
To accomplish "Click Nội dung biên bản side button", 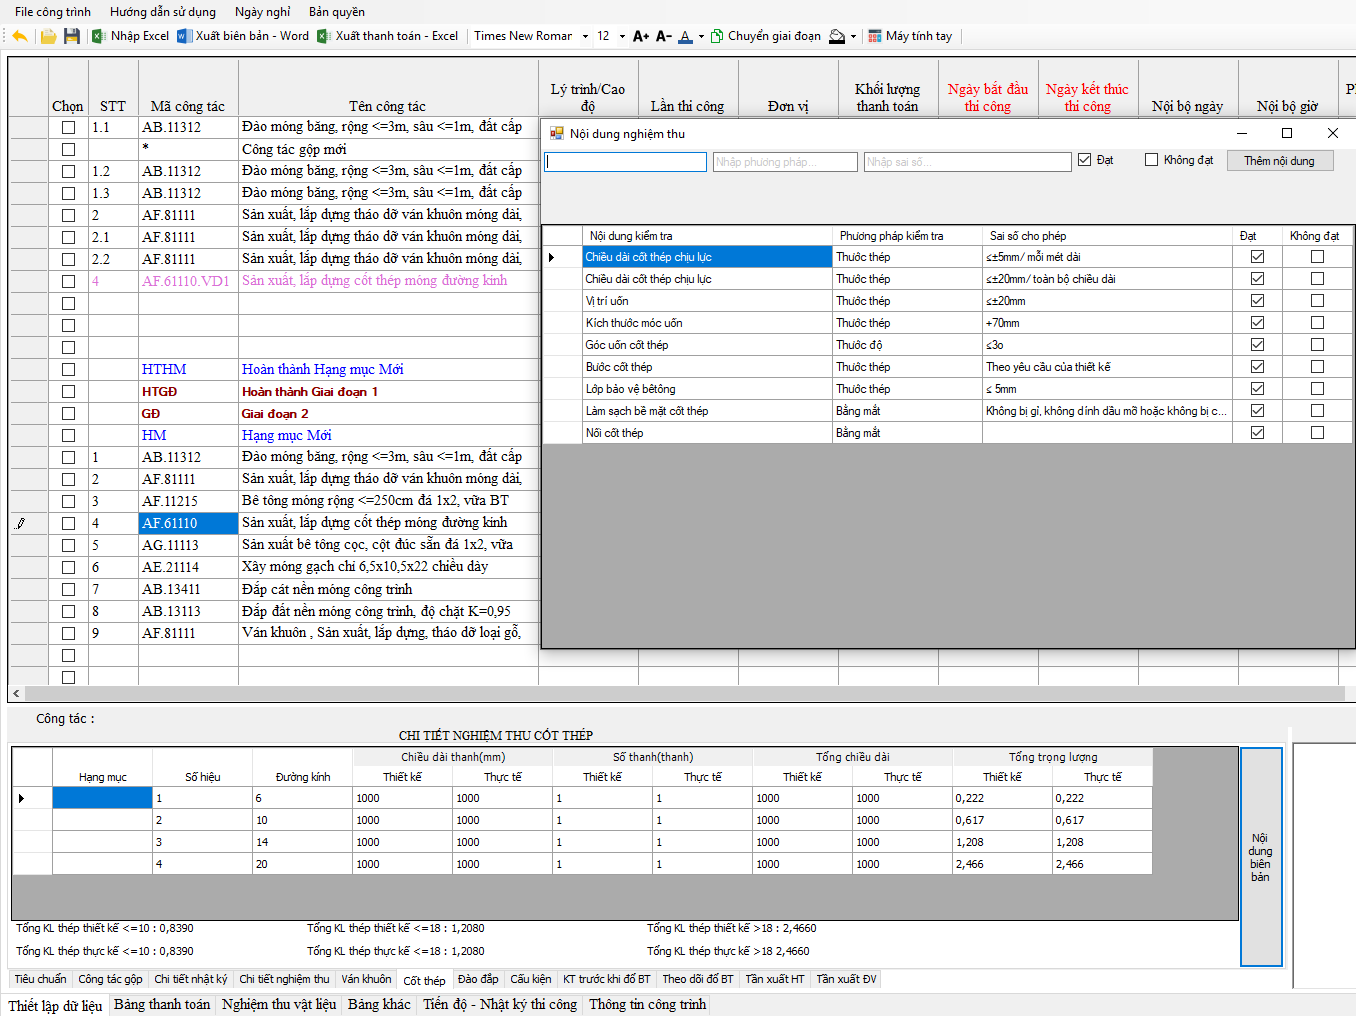I will pos(1260,857).
